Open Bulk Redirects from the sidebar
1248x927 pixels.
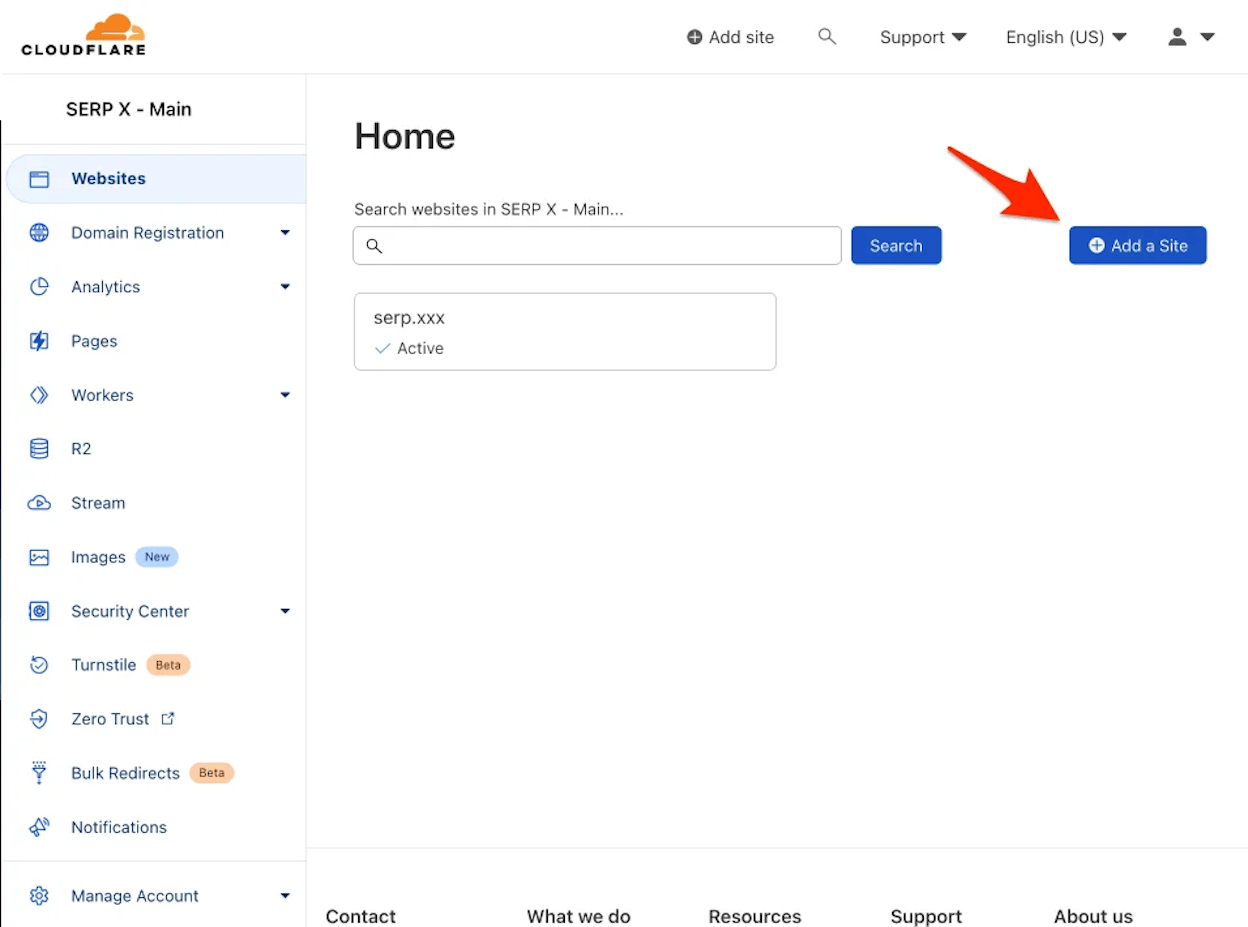[125, 773]
